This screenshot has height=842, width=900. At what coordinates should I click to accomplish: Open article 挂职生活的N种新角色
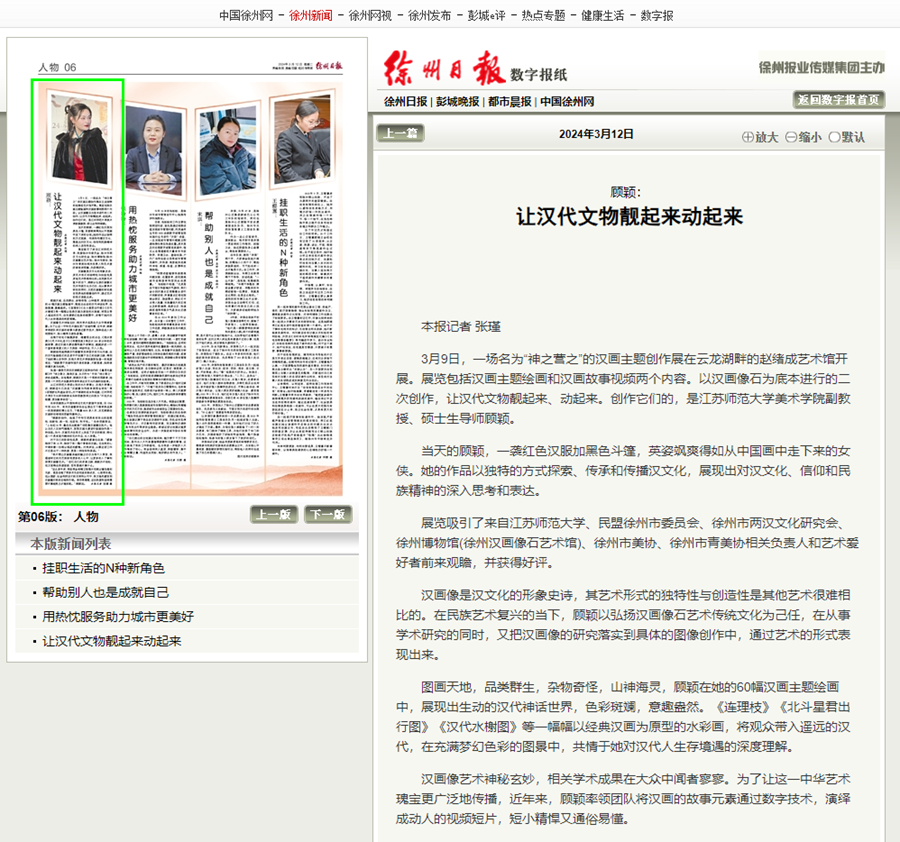103,568
